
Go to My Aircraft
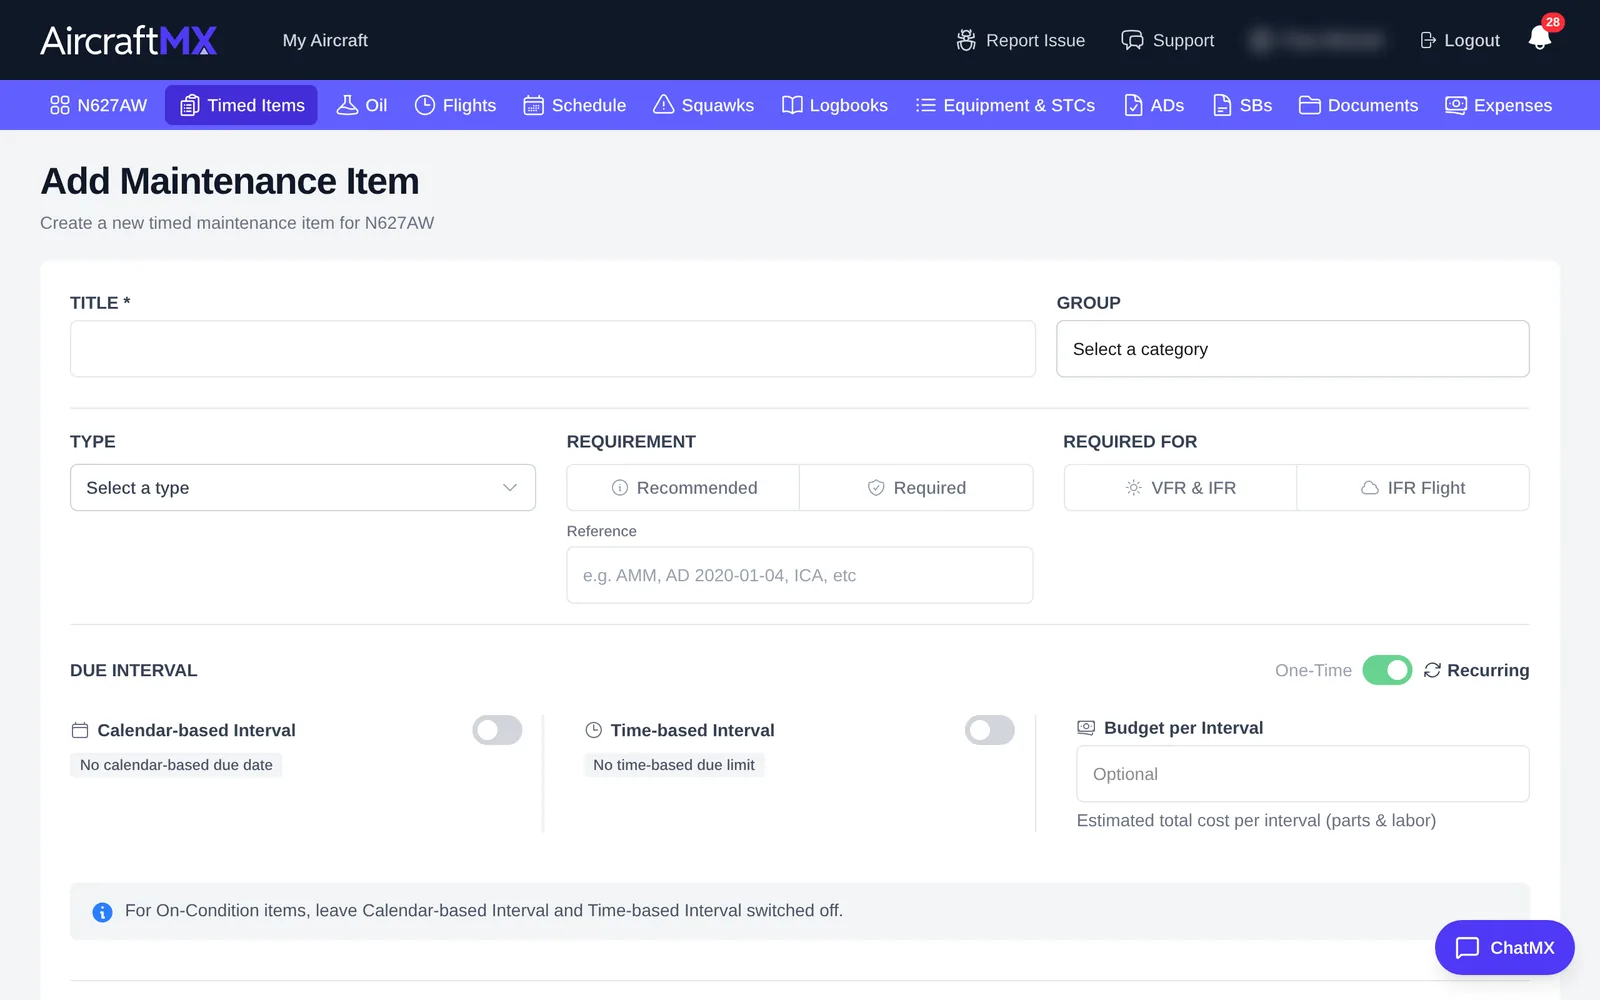pyautogui.click(x=325, y=40)
